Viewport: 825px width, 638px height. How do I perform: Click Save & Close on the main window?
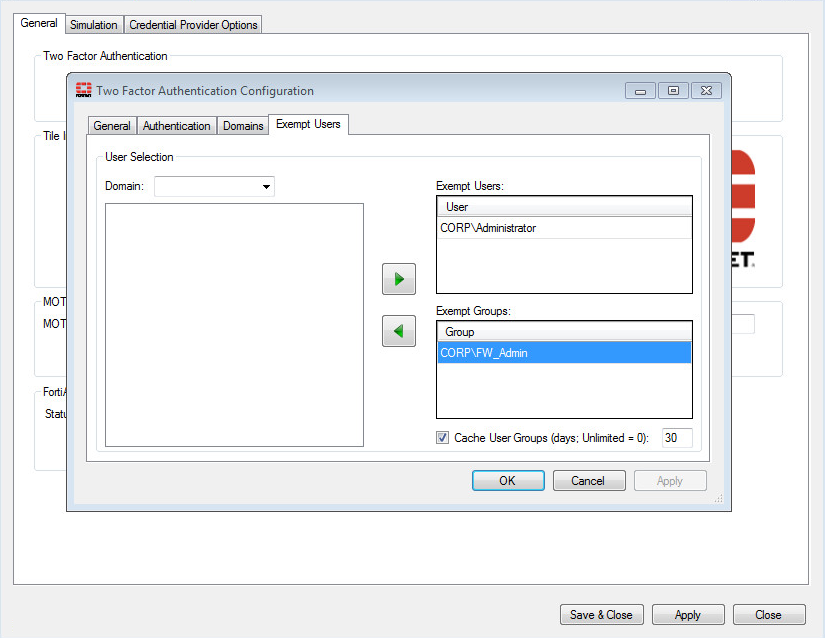click(601, 614)
